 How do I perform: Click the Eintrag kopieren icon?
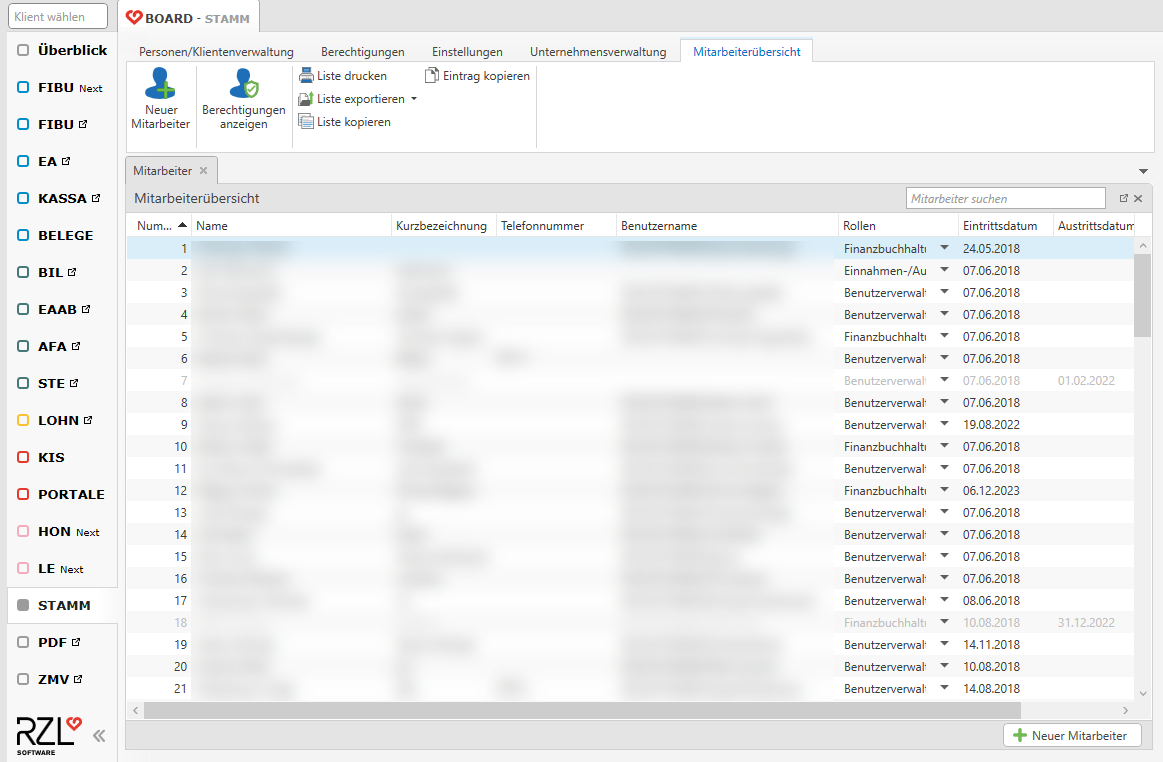(432, 76)
